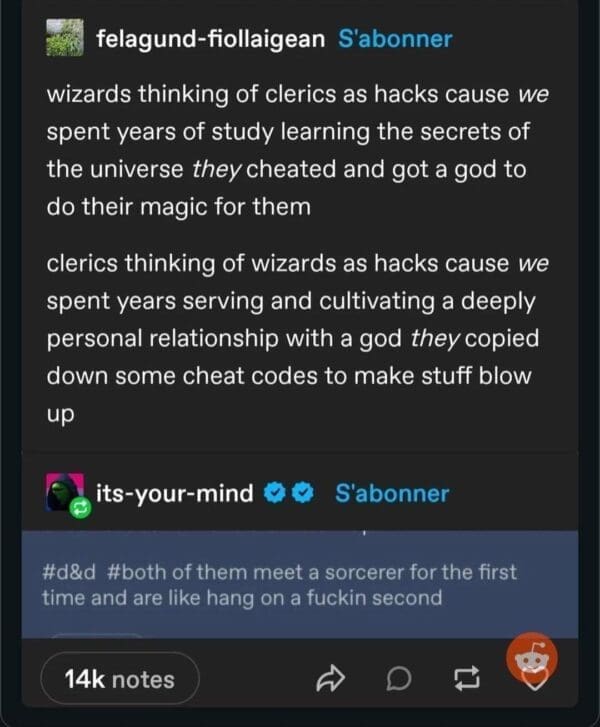
Task: Select the wizards thinking of clerics paragraph
Action: coord(297,150)
